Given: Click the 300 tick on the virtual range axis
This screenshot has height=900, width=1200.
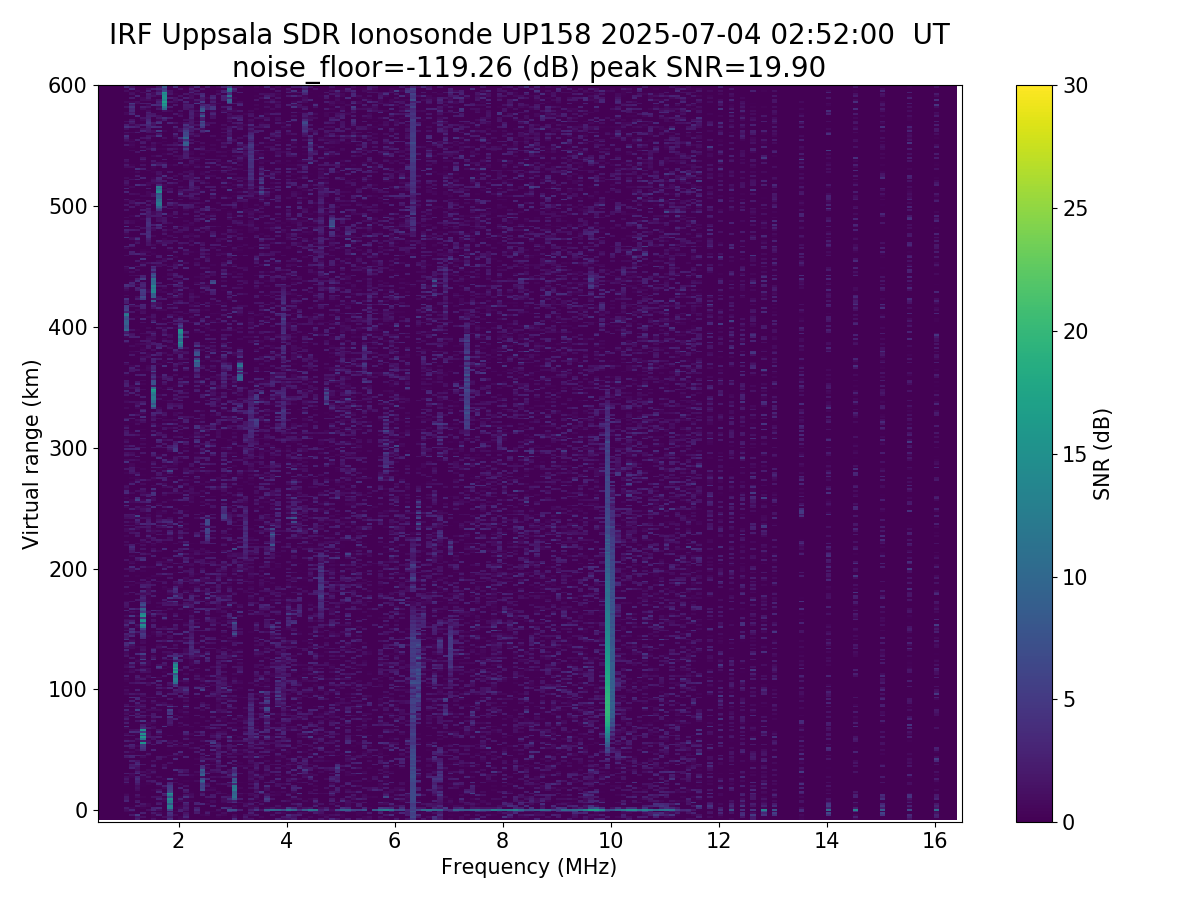Looking at the screenshot, I should [68, 448].
